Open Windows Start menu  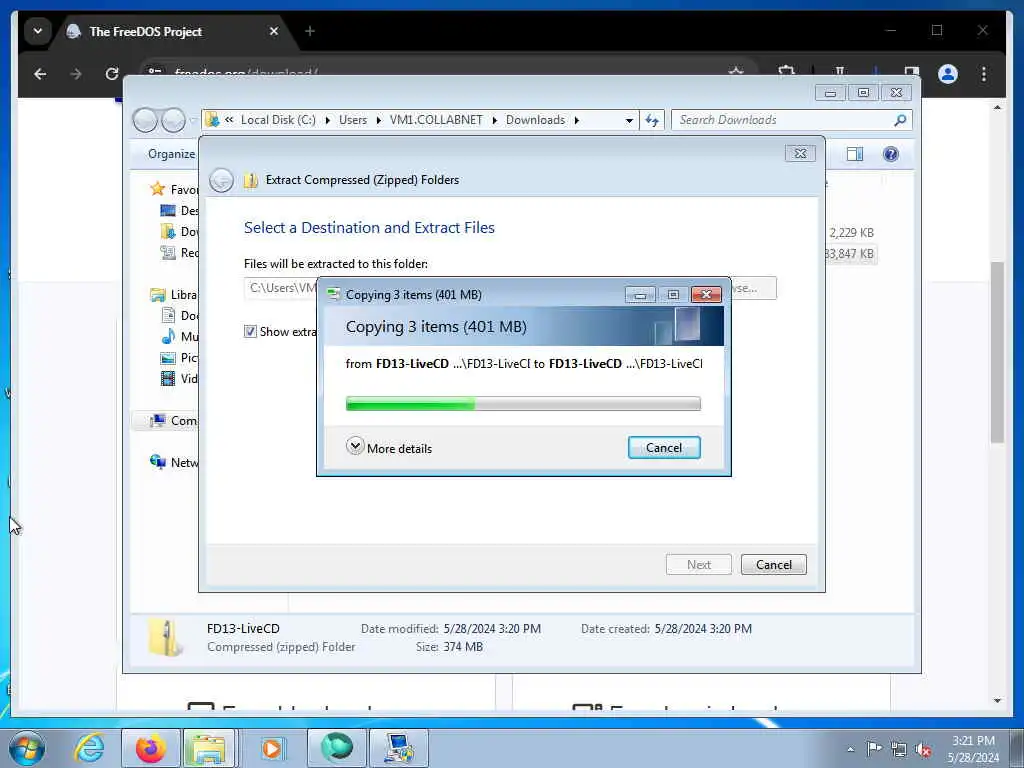(x=26, y=748)
